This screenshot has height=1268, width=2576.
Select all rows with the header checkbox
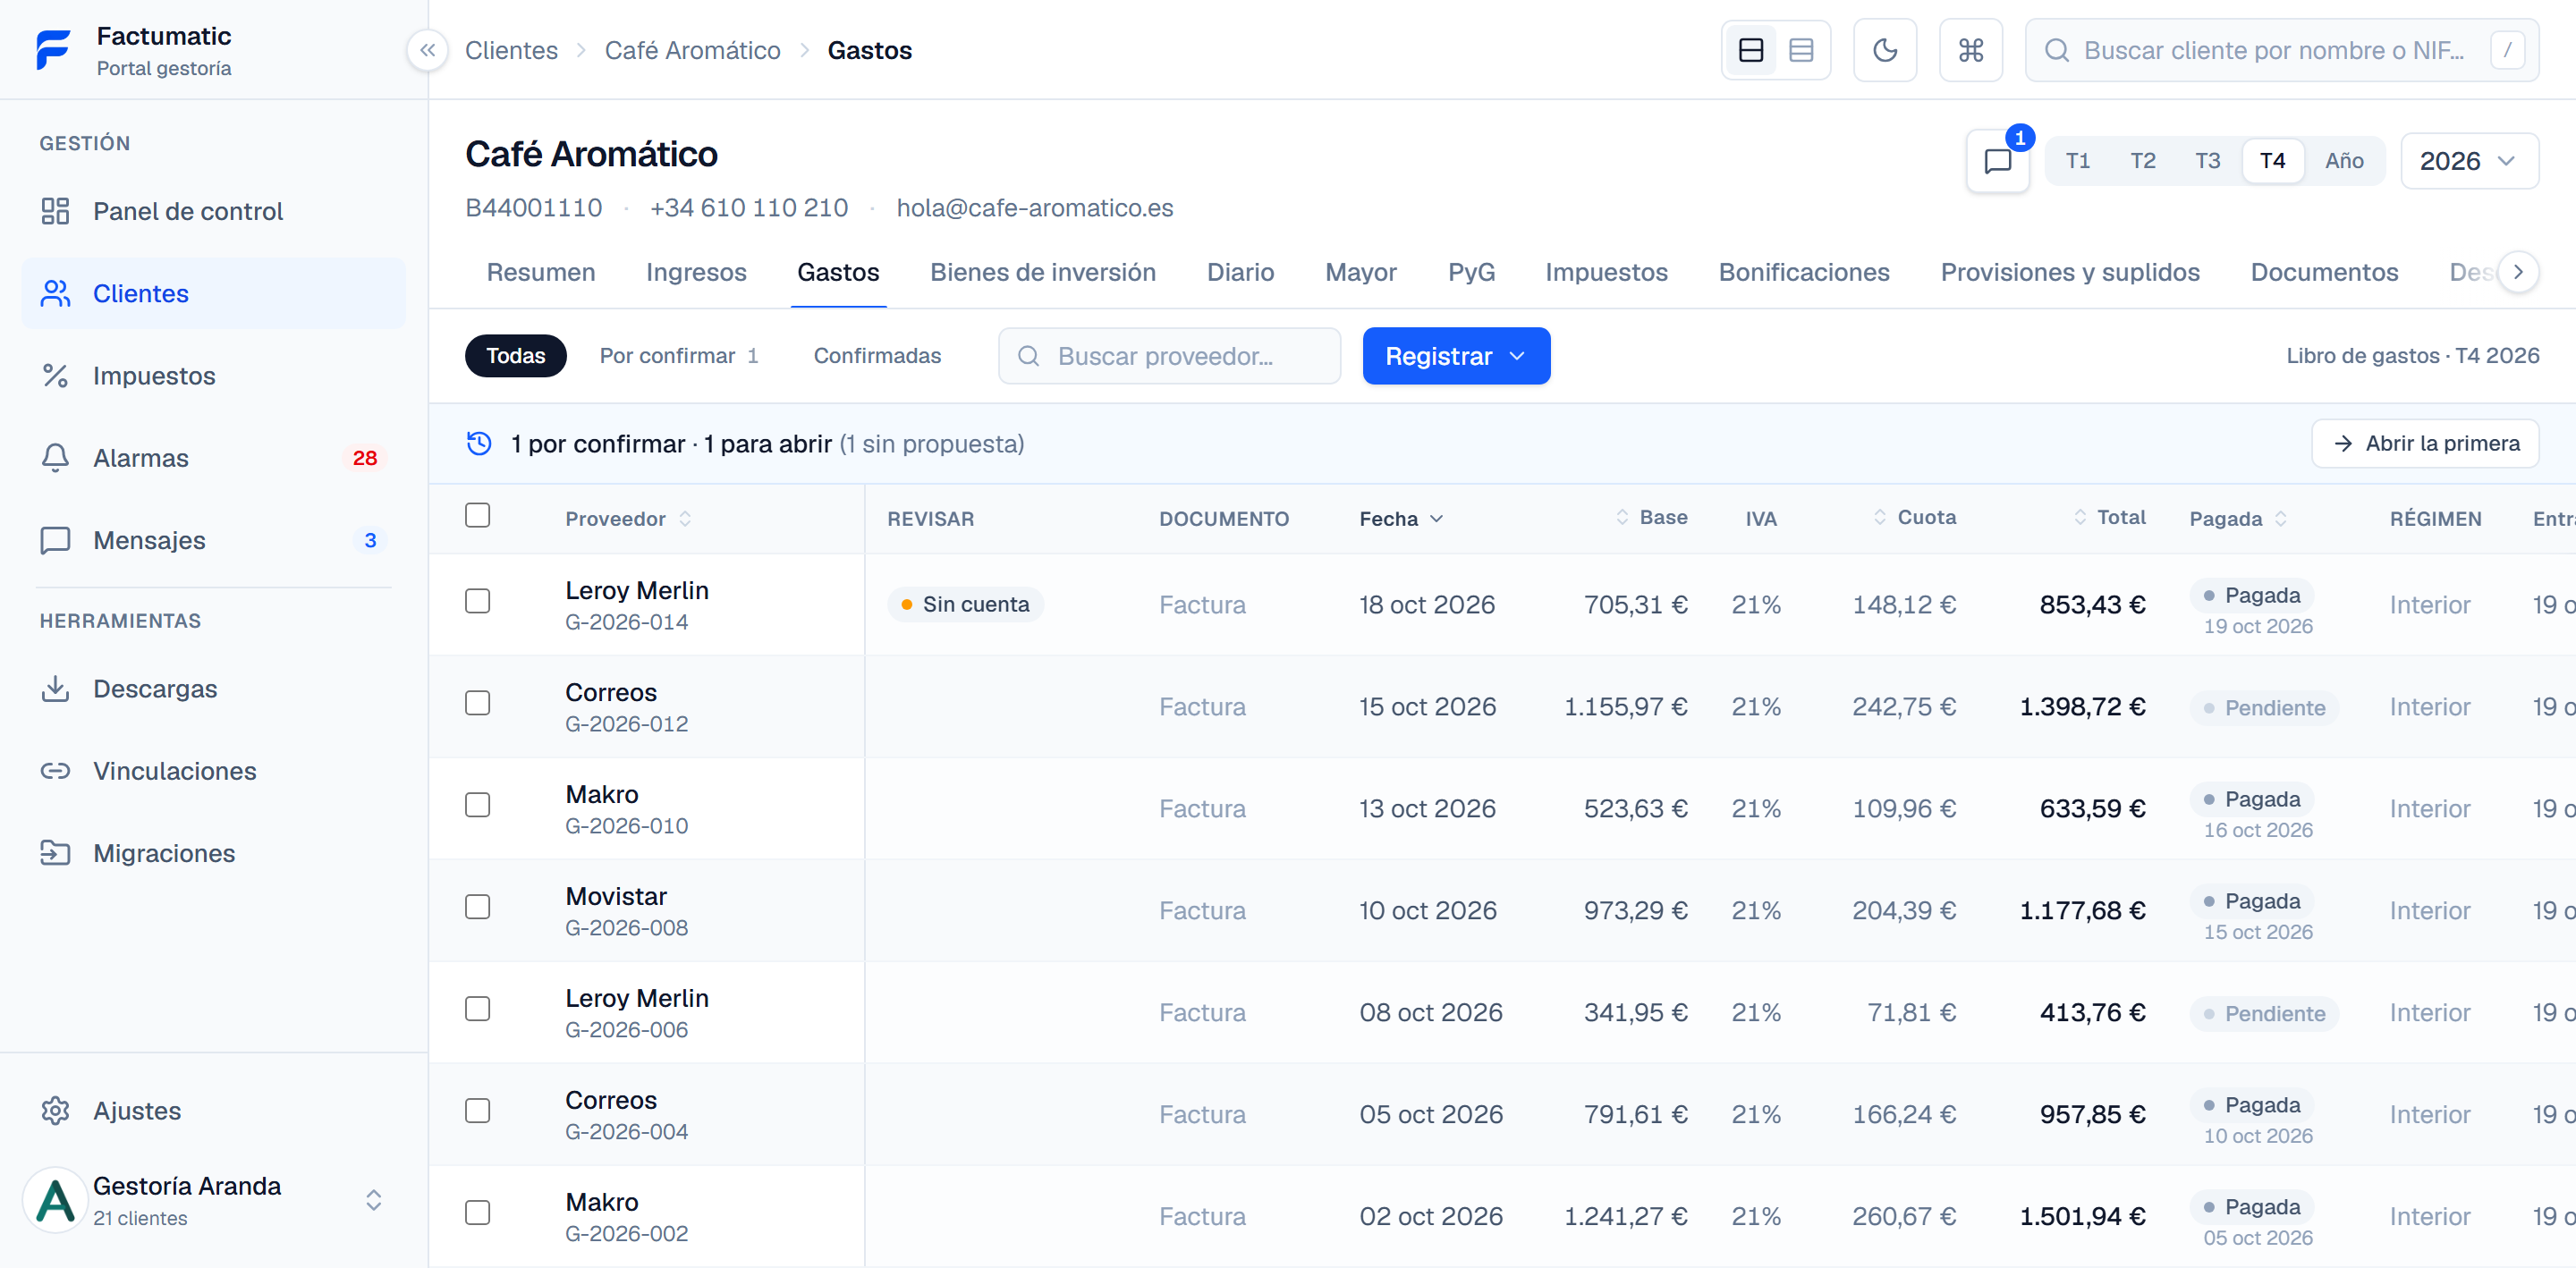click(478, 515)
